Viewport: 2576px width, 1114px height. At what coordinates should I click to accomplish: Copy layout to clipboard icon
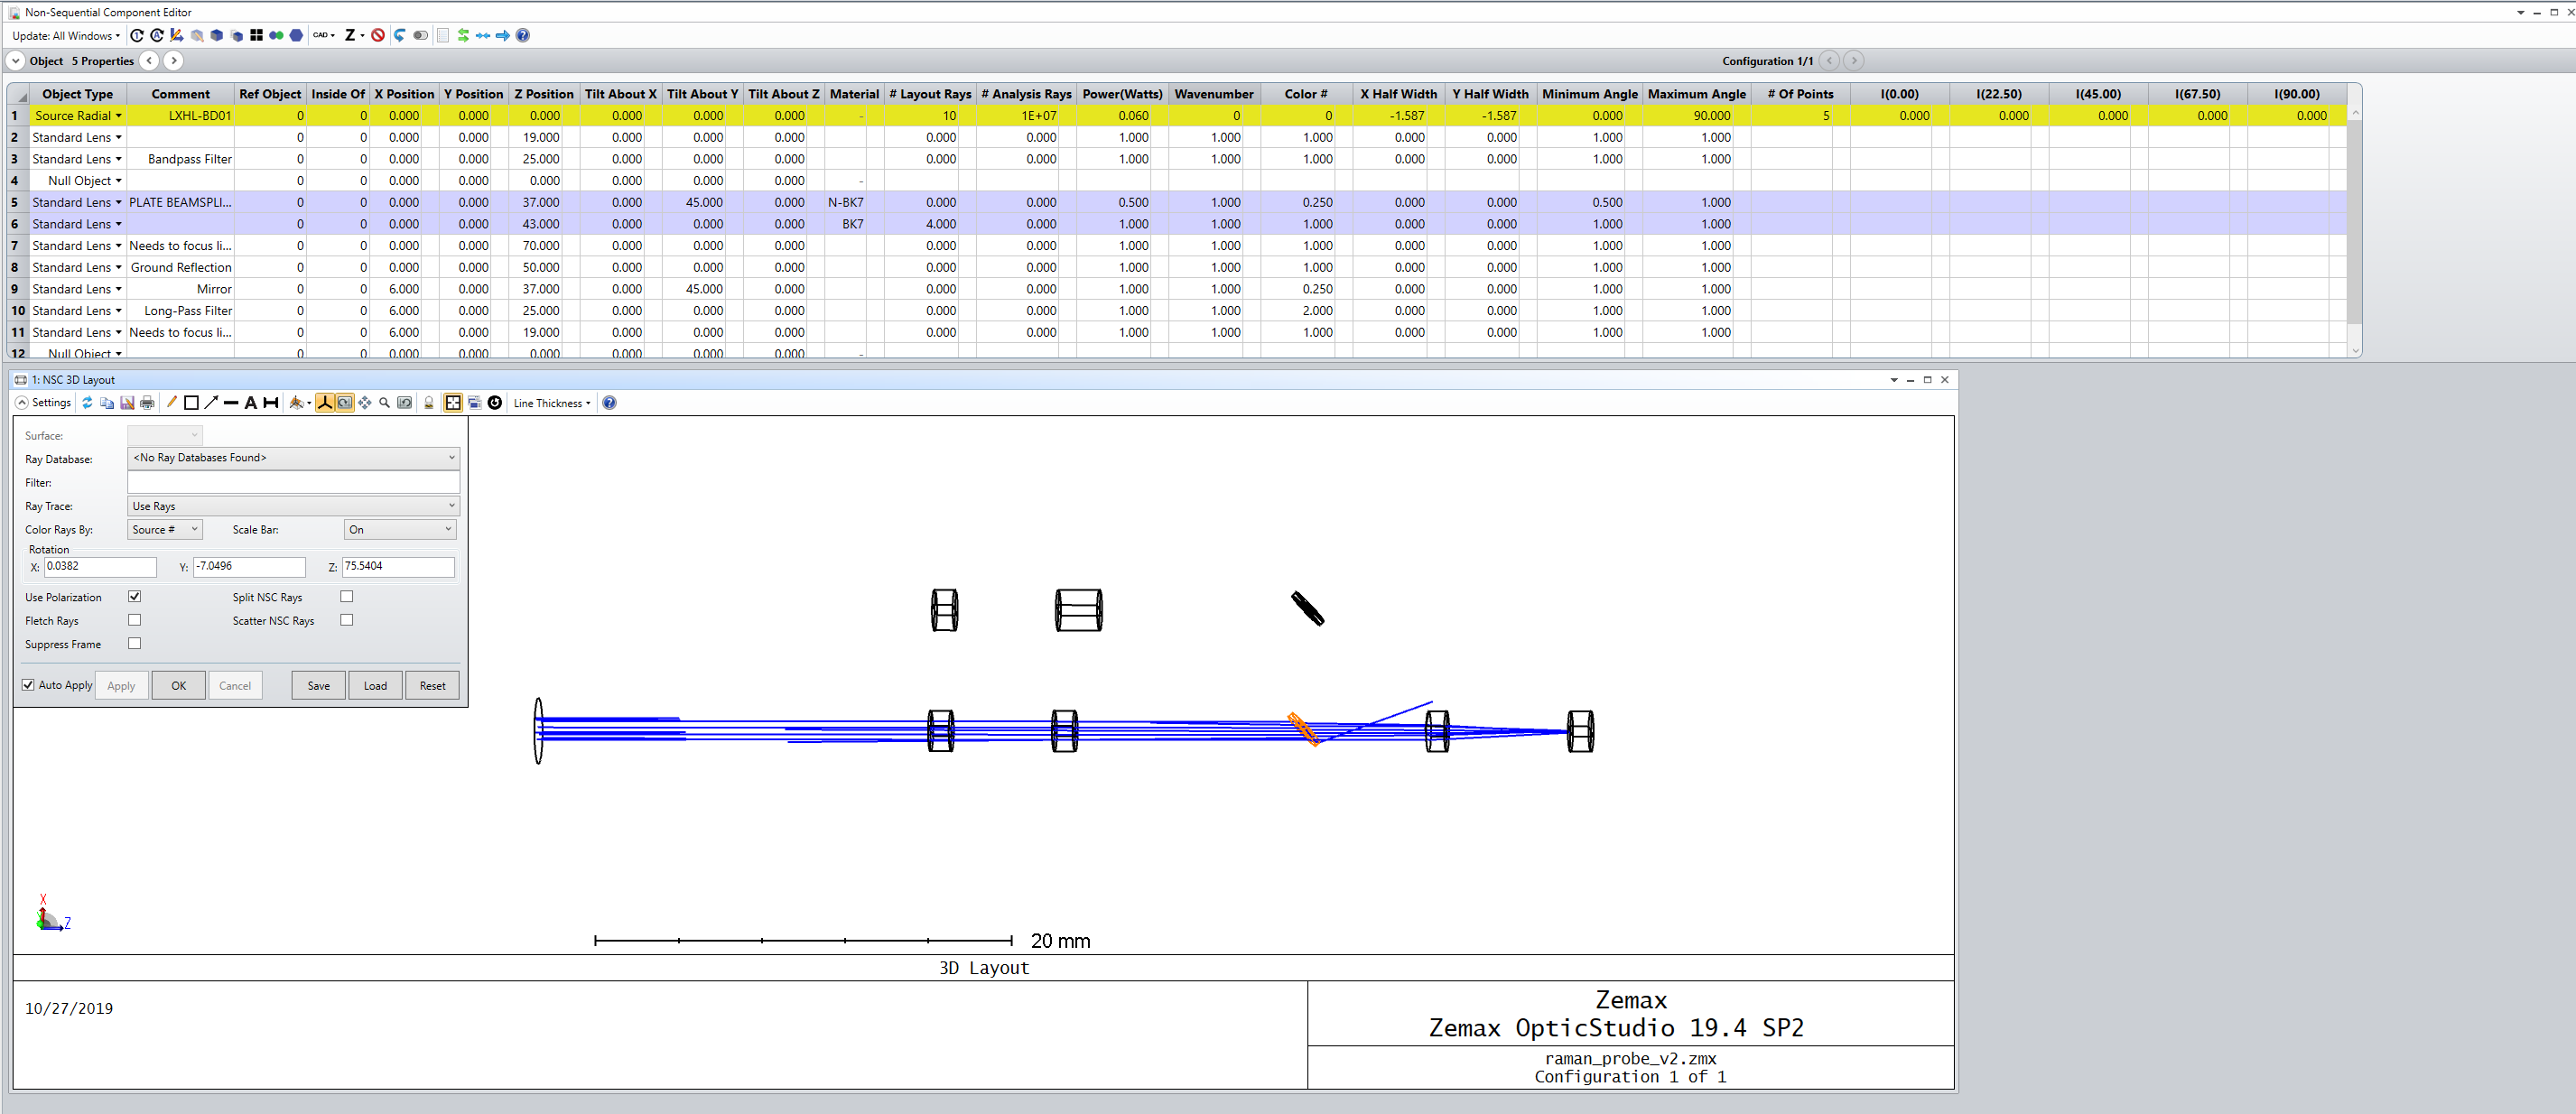point(107,403)
